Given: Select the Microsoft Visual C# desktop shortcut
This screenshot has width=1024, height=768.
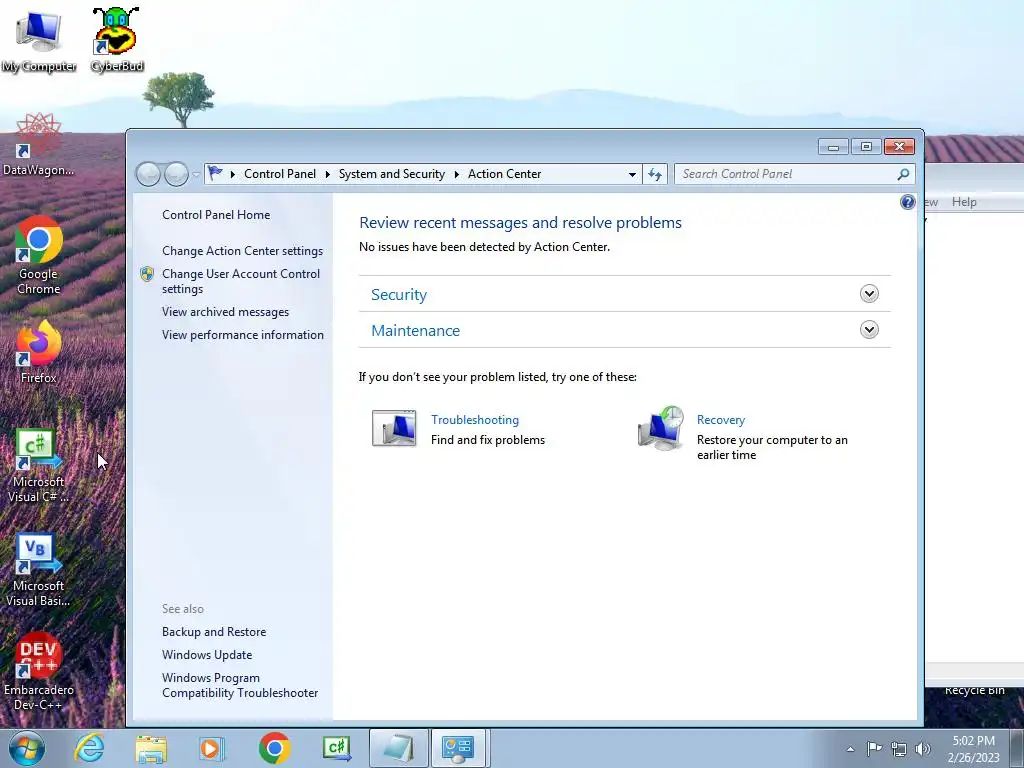Looking at the screenshot, I should pos(39,466).
